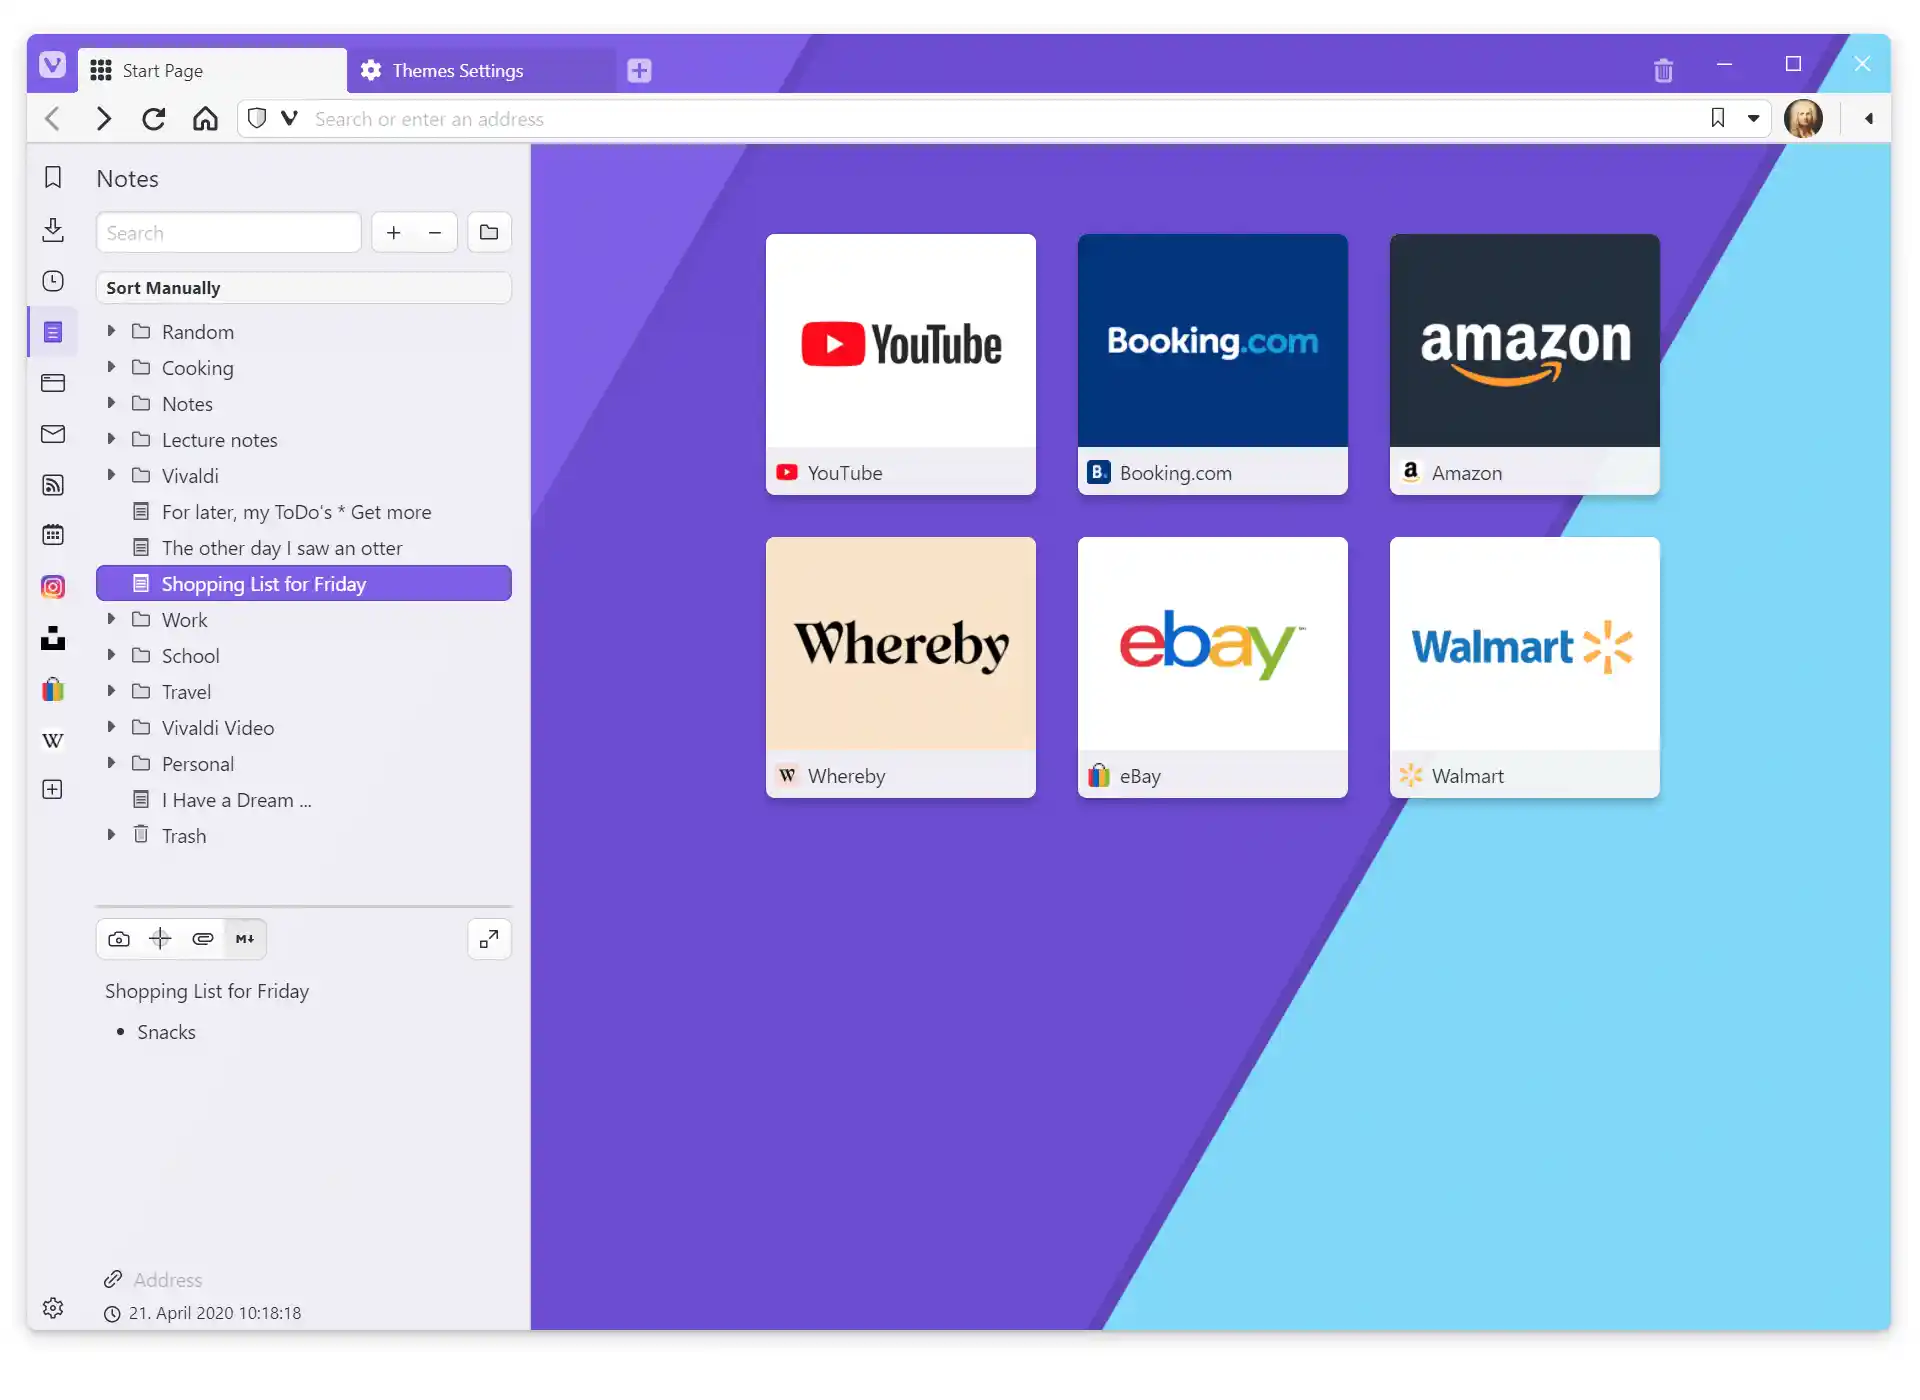This screenshot has width=1920, height=1400.
Task: Click the Notes panel icon in sidebar
Action: click(x=52, y=331)
